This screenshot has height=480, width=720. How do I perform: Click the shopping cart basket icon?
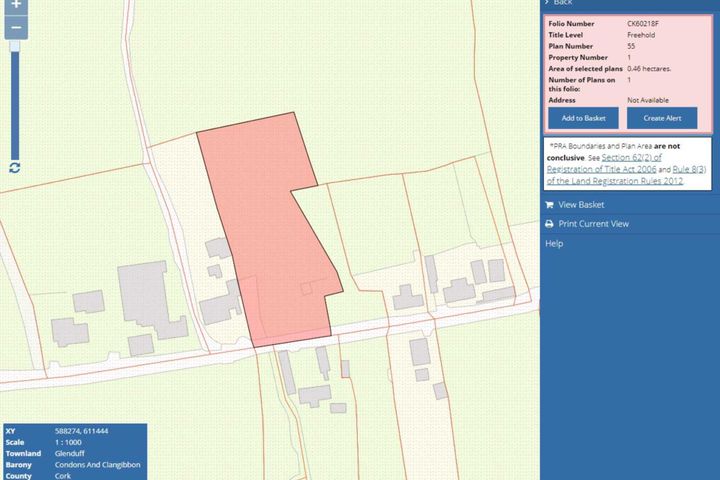point(549,205)
